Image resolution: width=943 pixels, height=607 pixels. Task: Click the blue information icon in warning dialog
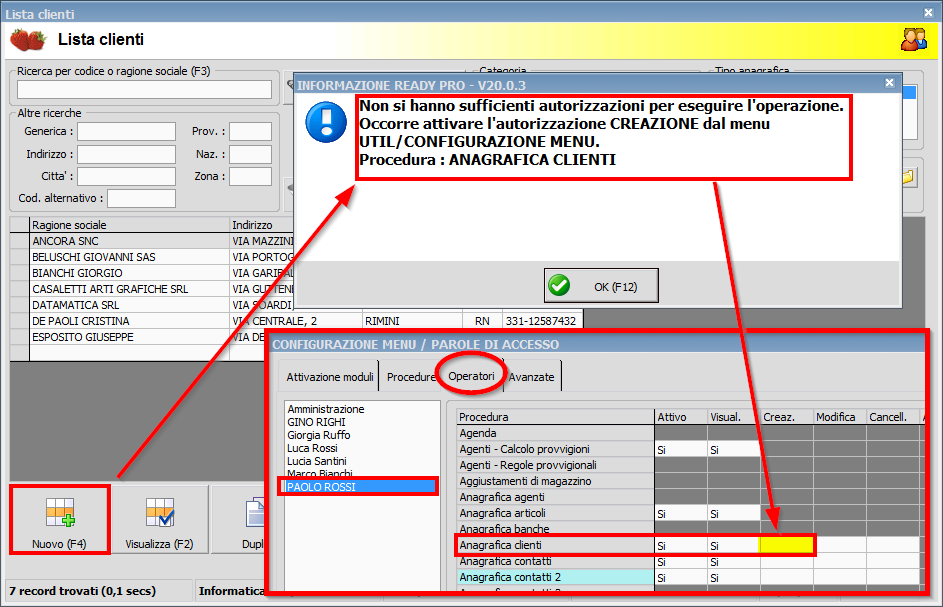[325, 122]
